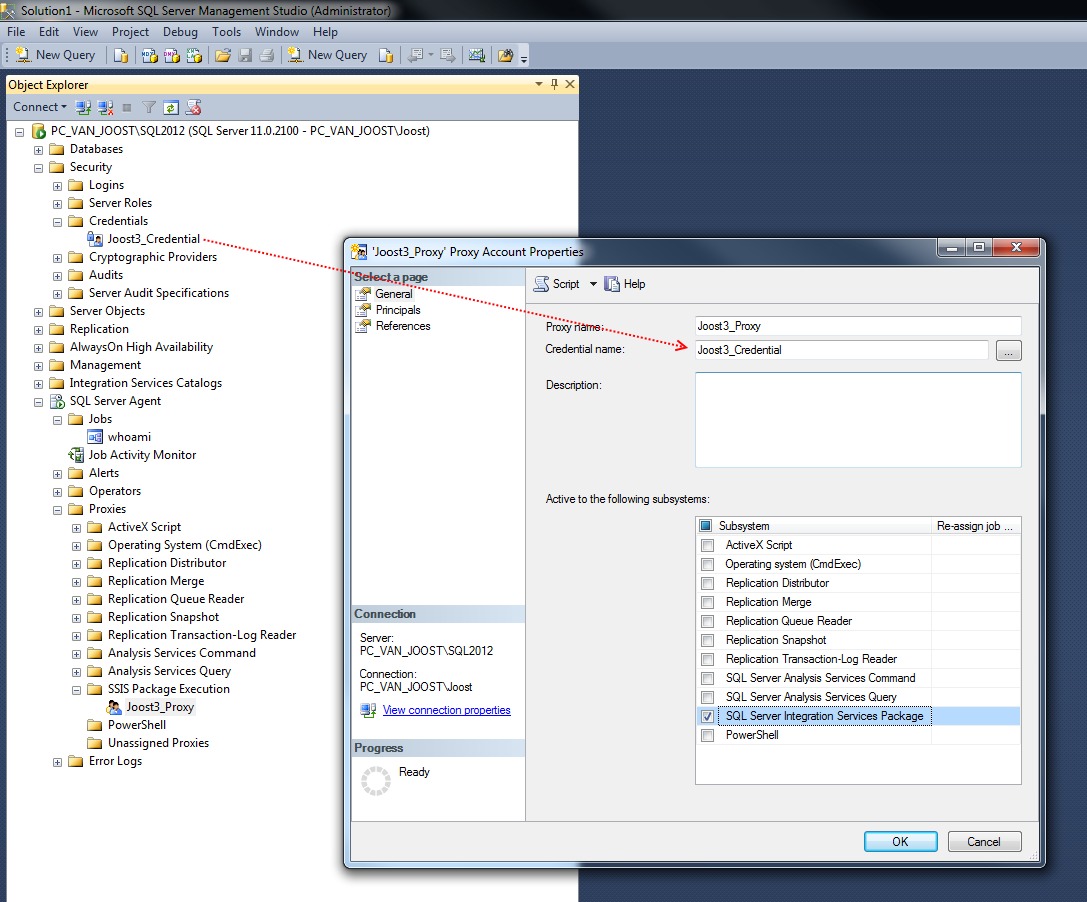Check Operating system (CmdExec) subsystem

pyautogui.click(x=708, y=564)
